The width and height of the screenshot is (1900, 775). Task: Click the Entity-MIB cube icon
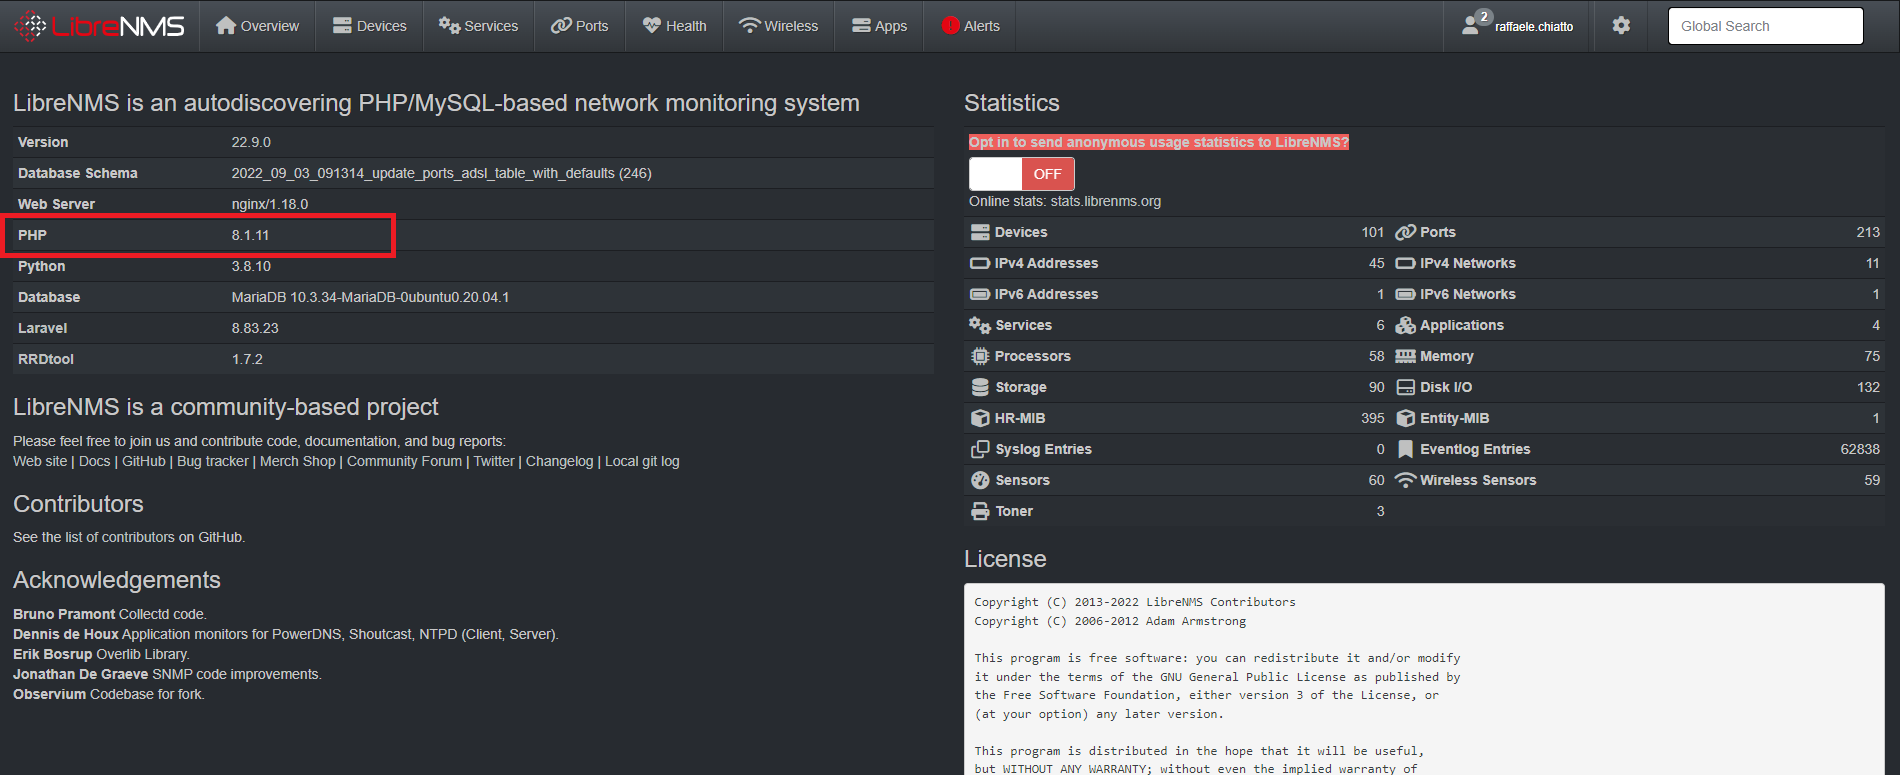[x=1405, y=418]
